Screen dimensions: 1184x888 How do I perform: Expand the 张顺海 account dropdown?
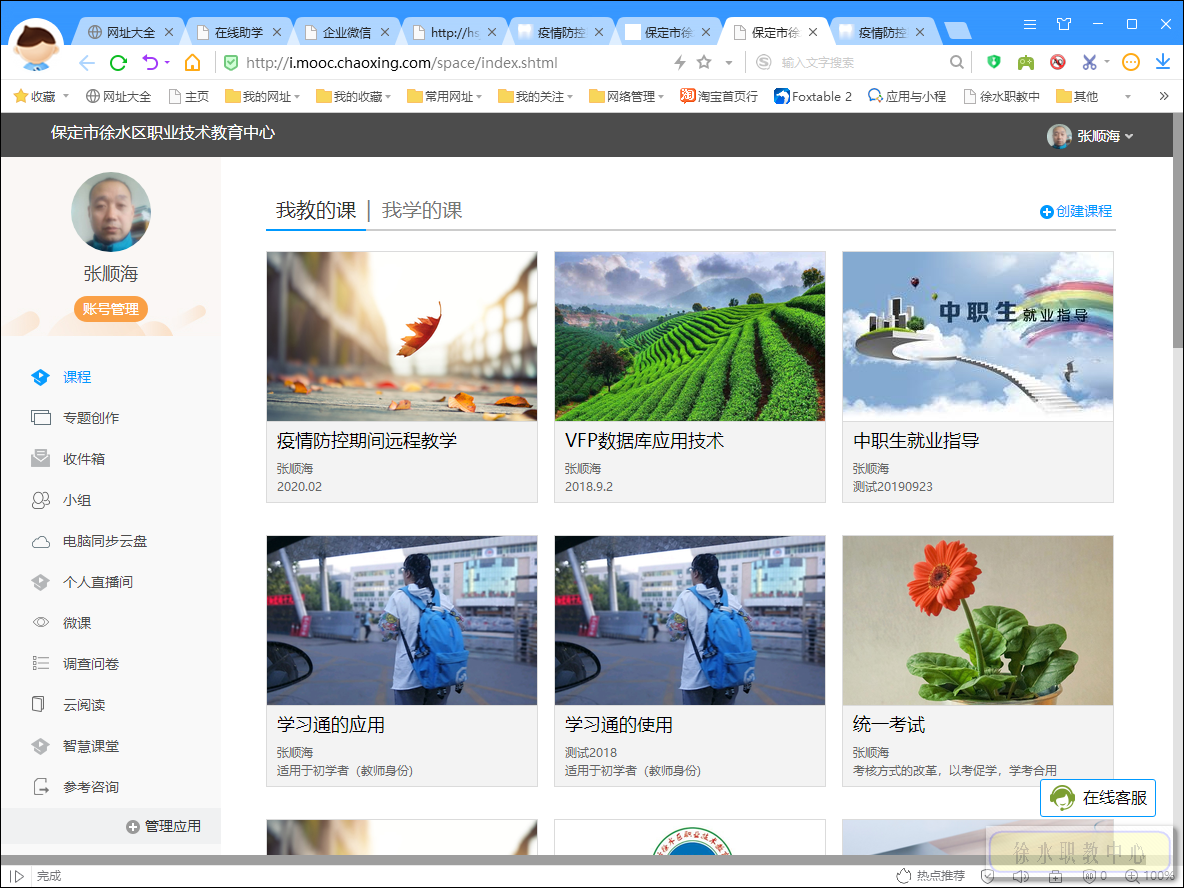pyautogui.click(x=1099, y=136)
